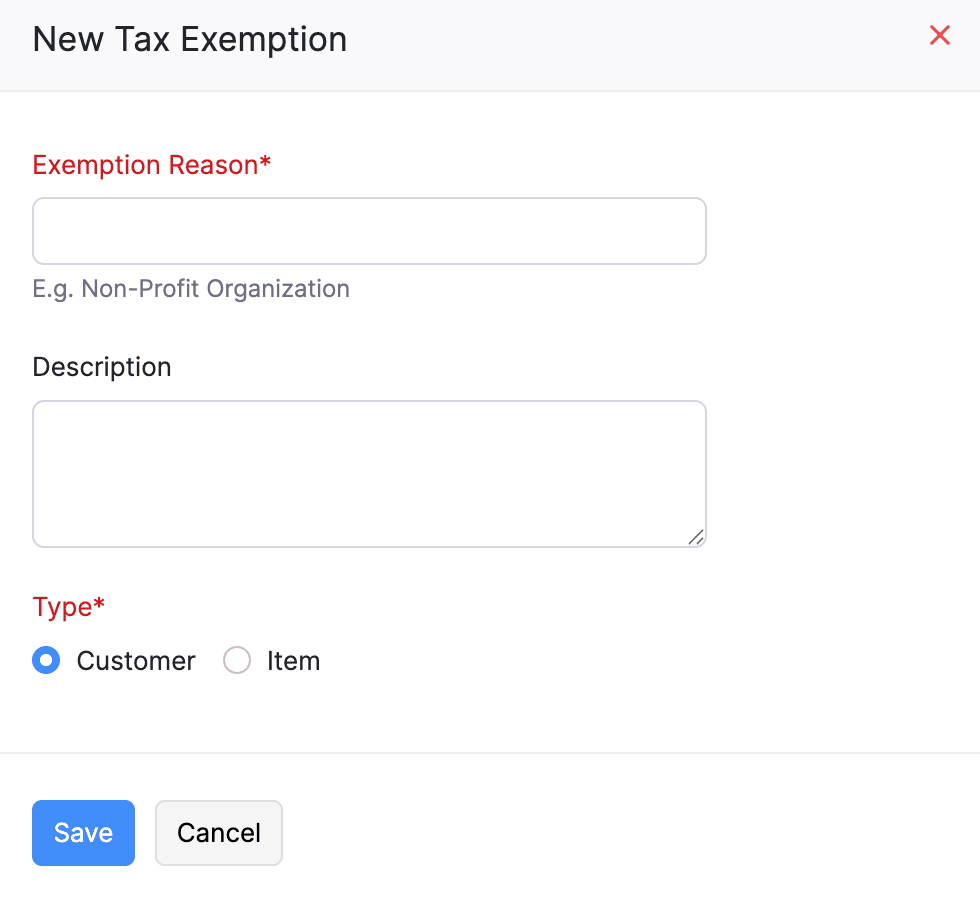The width and height of the screenshot is (980, 898).
Task: Cancel creating the tax exemption
Action: [218, 832]
